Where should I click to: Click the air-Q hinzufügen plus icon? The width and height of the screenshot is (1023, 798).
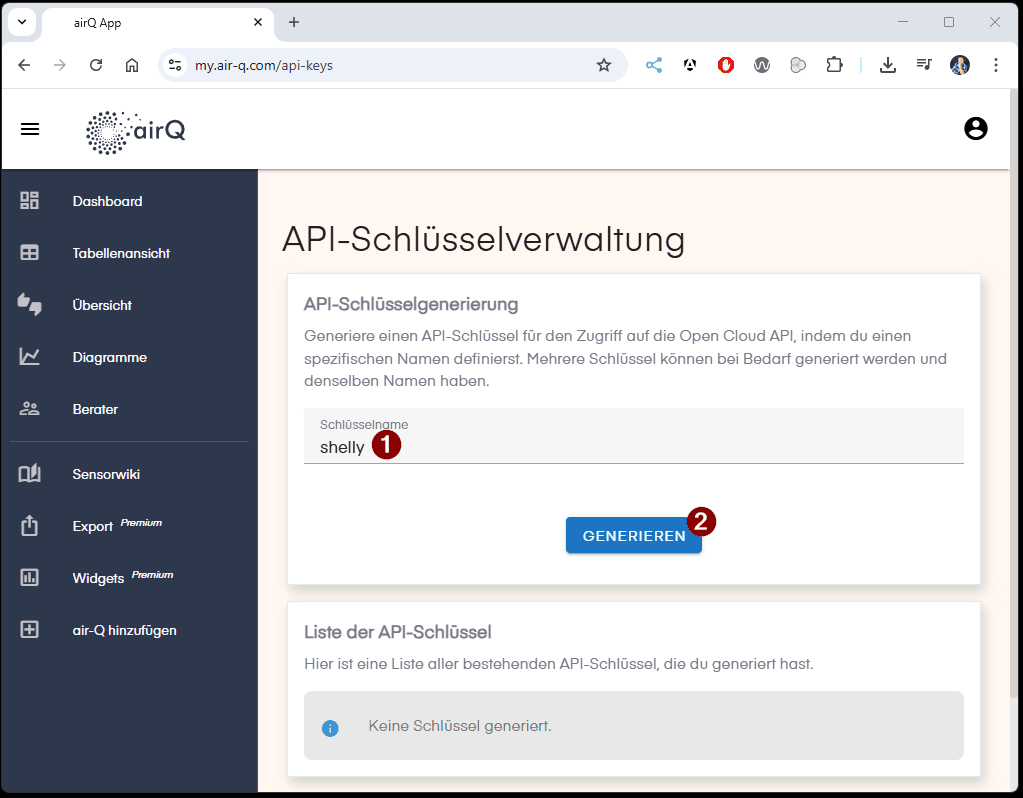pos(30,630)
